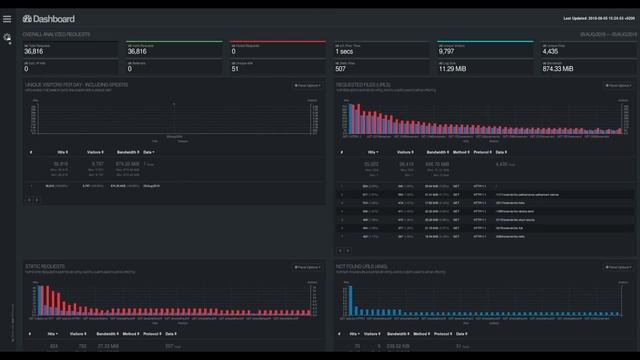Click the first bar in Requested Files chart
640x360 pixels.
(351, 119)
